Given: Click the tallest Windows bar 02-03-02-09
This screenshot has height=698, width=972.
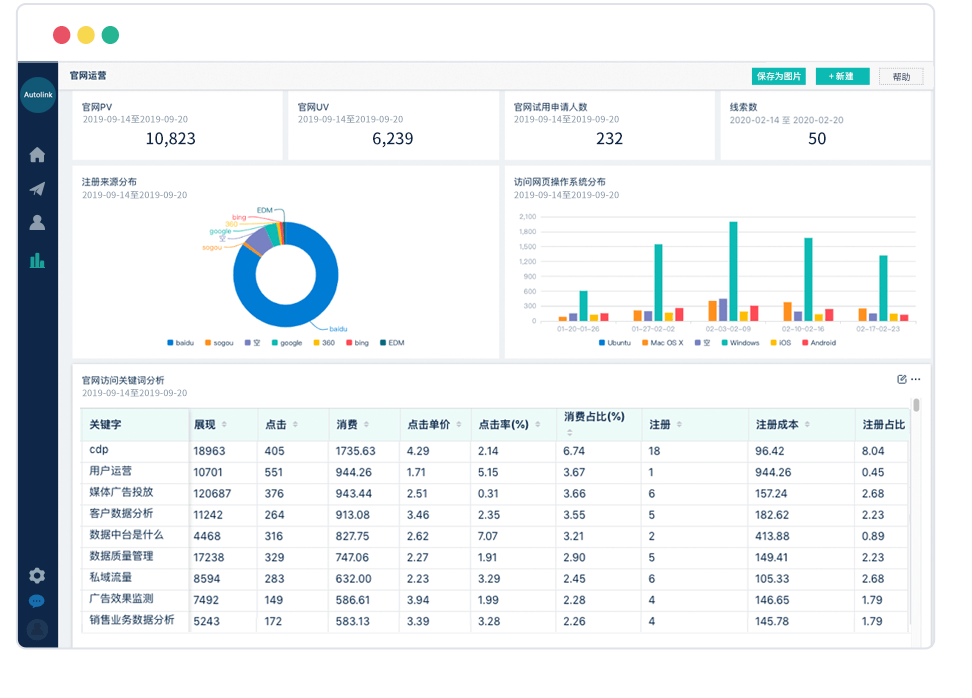Looking at the screenshot, I should (x=733, y=272).
